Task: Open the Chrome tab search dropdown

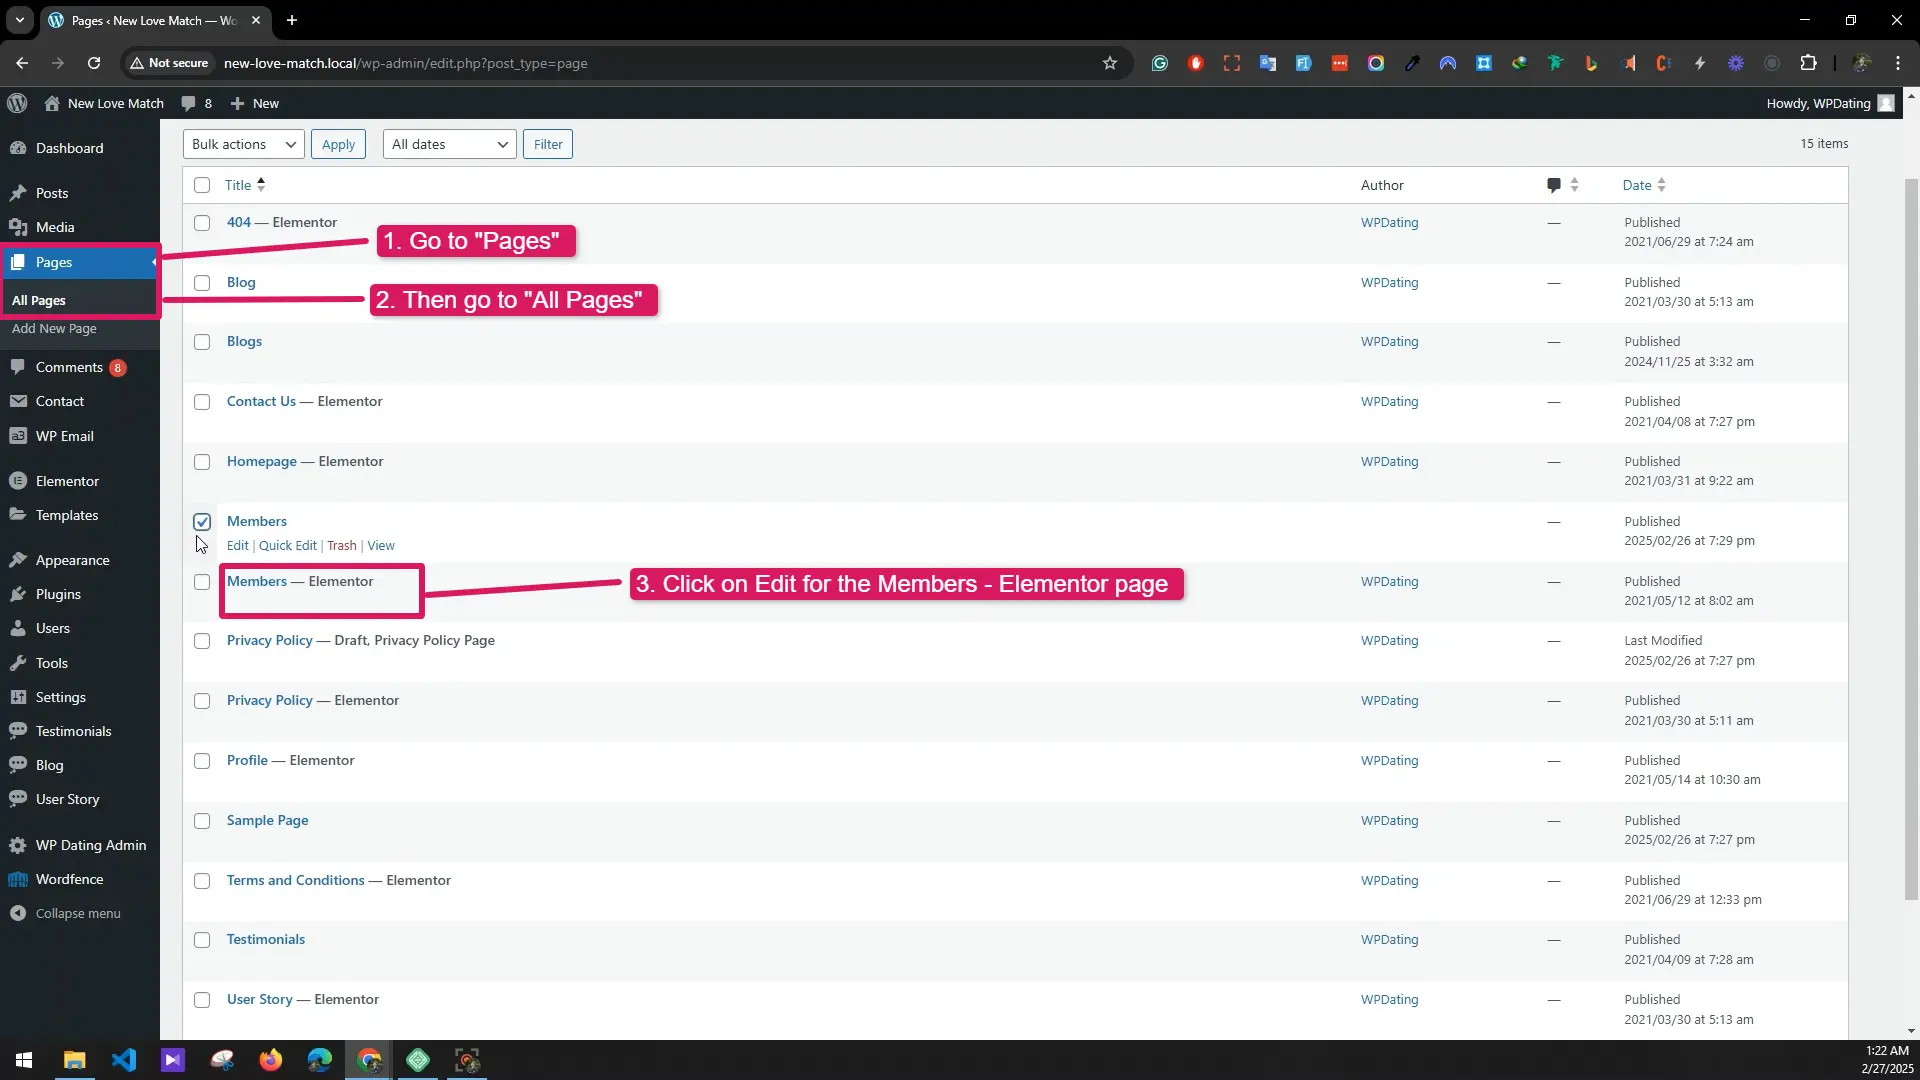Action: coord(19,20)
